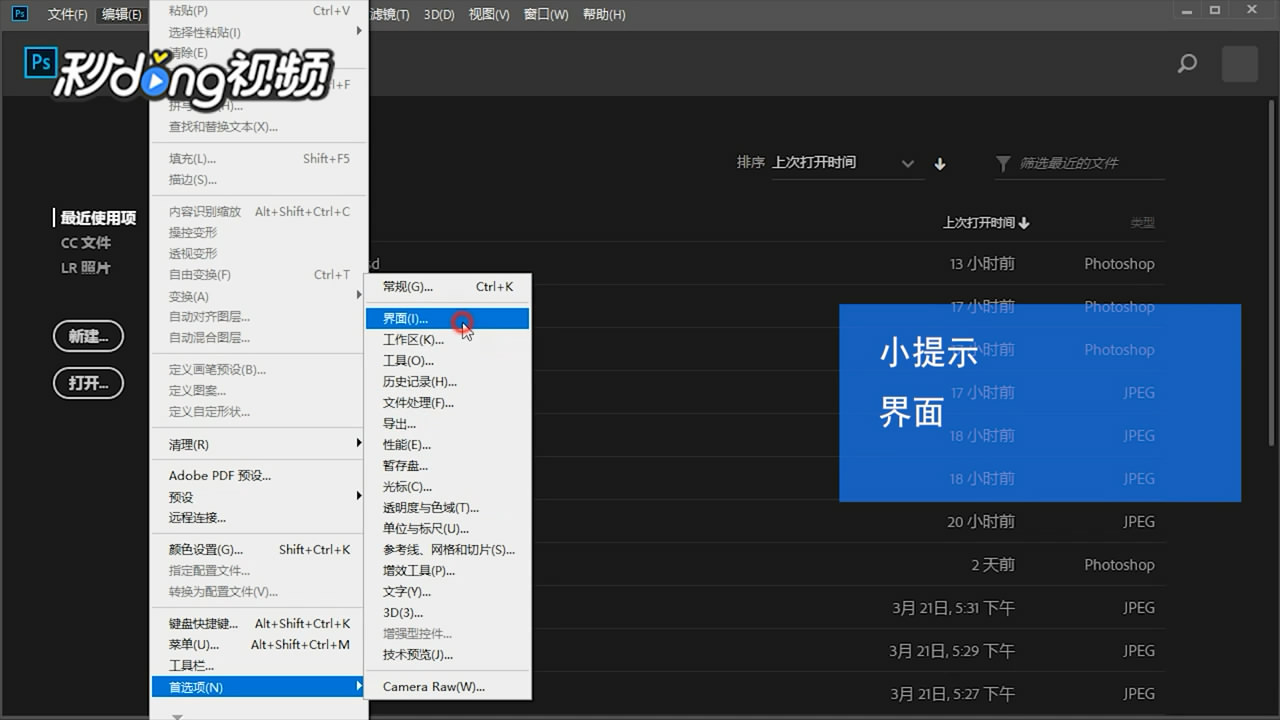Select 光标(C)... preferences entry

coord(447,486)
